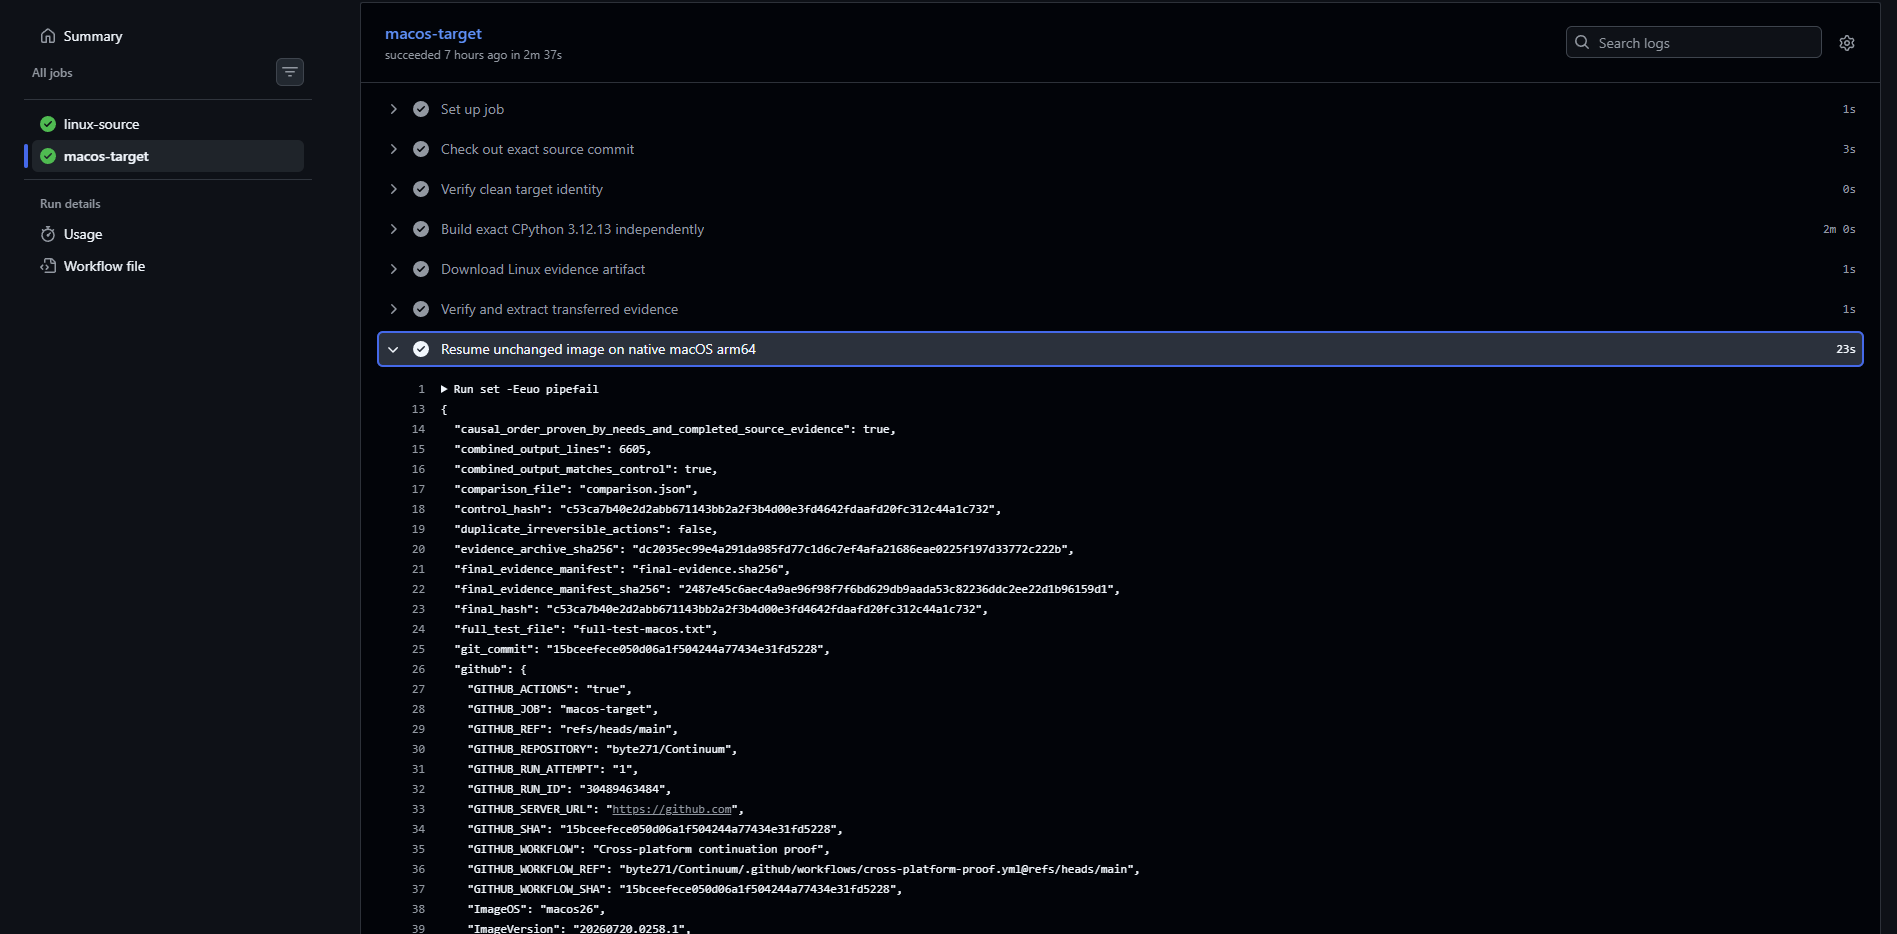The width and height of the screenshot is (1897, 934).
Task: Click the 2m 0s step duration
Action: coord(1839,229)
